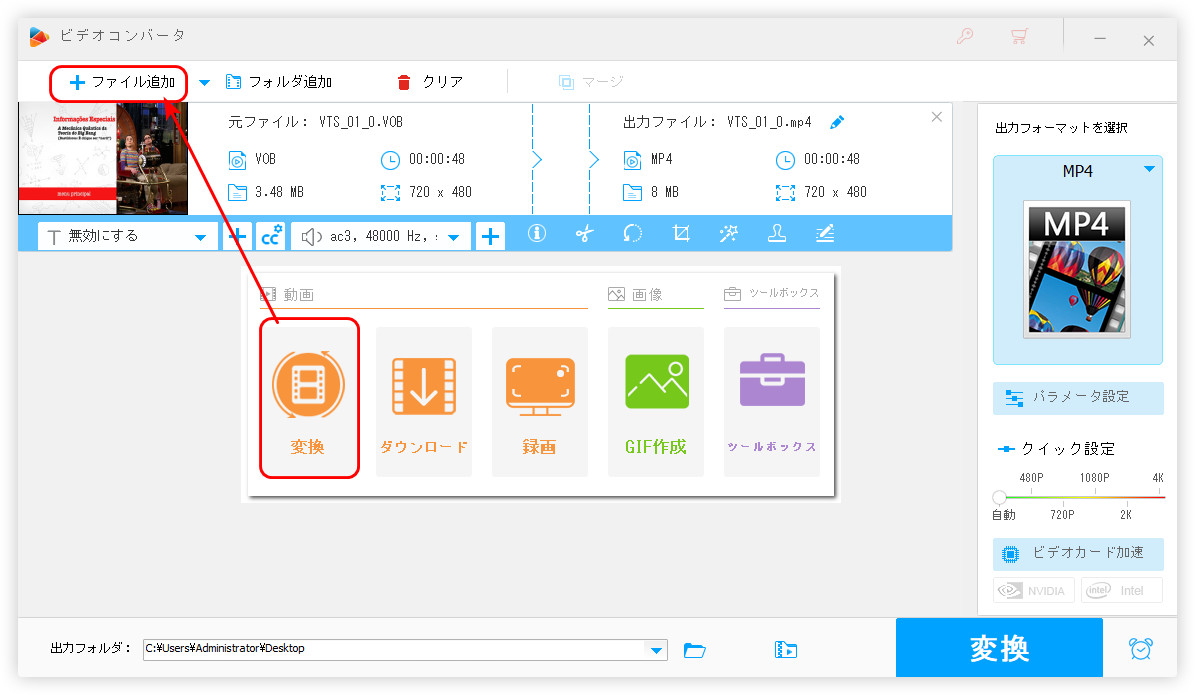Select the ツールボックス section tab
The image size is (1195, 695).
click(771, 293)
